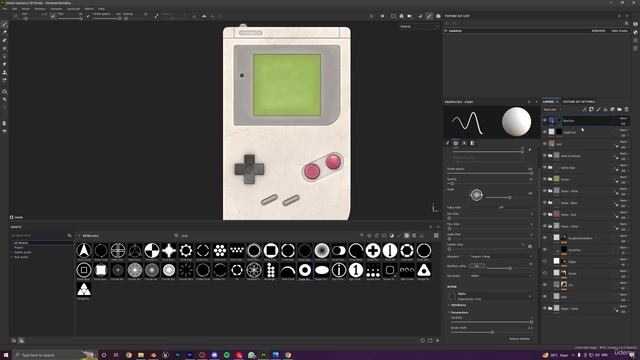Select the arrow-shaped alpha thumbnail
The width and height of the screenshot is (640, 360).
click(84, 250)
